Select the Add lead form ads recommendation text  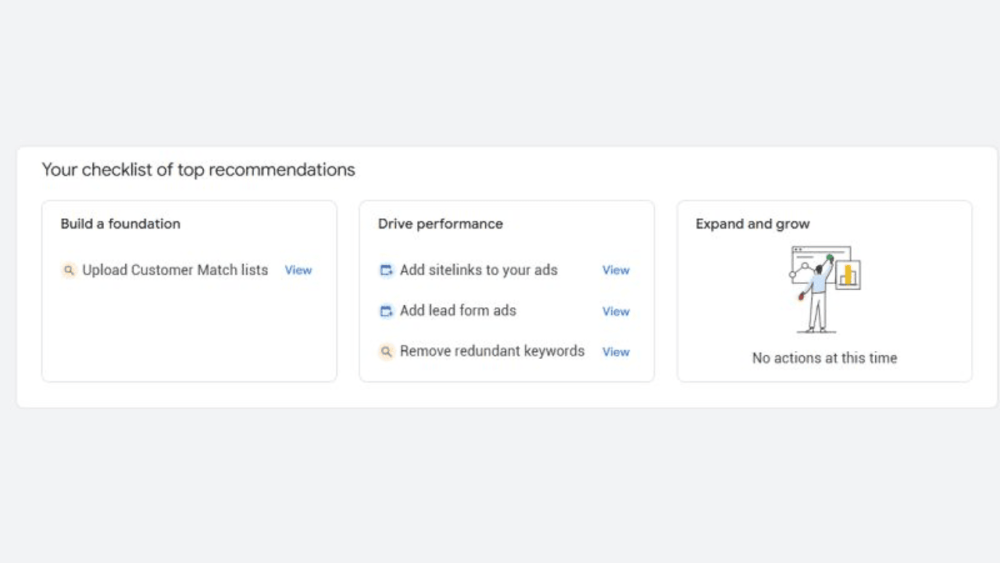458,311
